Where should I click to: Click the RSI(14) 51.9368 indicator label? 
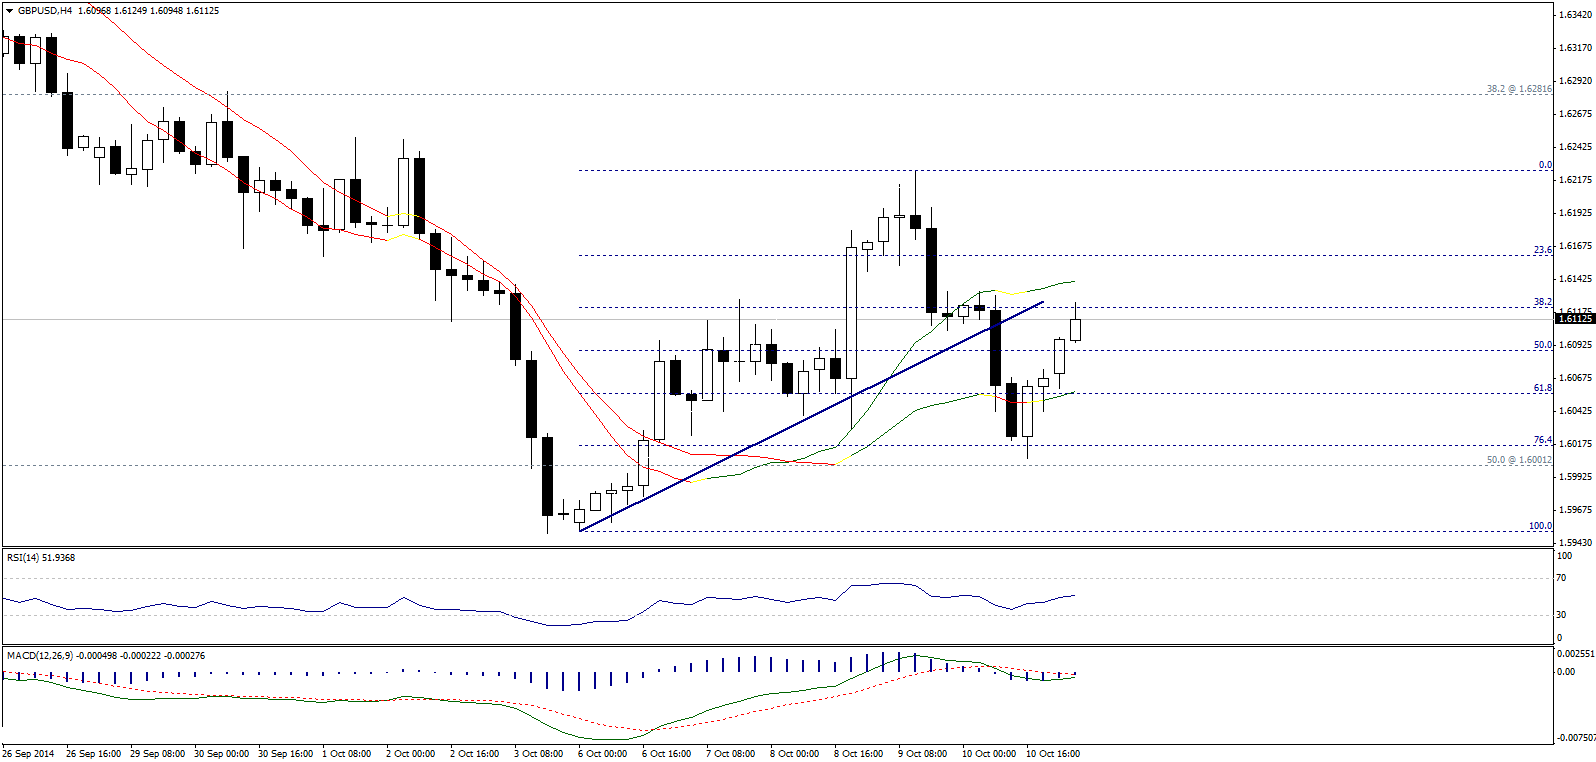41,558
